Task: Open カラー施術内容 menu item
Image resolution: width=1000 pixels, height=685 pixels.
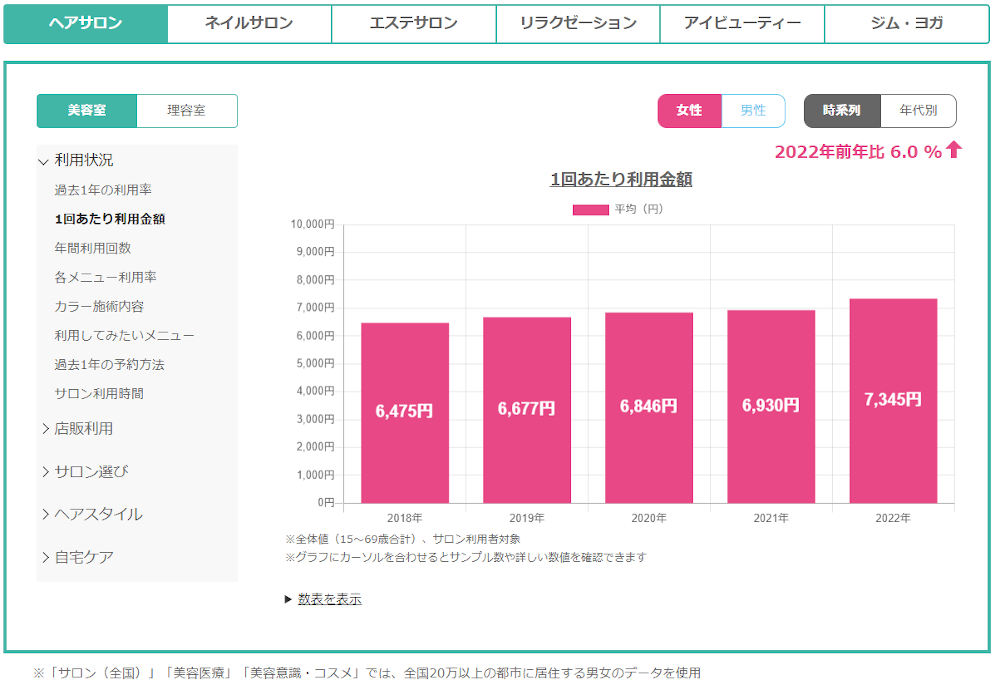Action: 99,306
